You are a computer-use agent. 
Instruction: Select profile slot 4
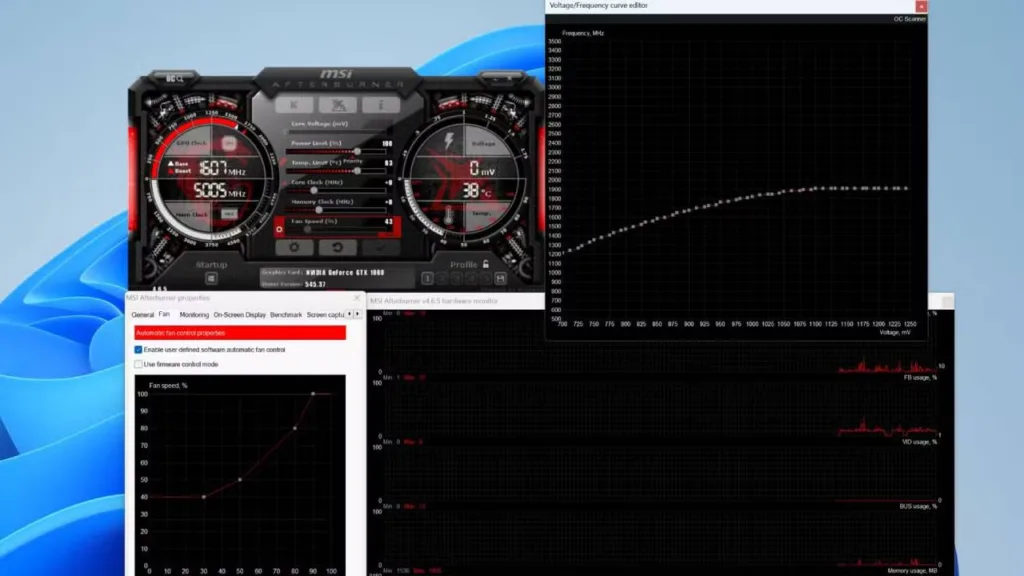click(x=471, y=279)
